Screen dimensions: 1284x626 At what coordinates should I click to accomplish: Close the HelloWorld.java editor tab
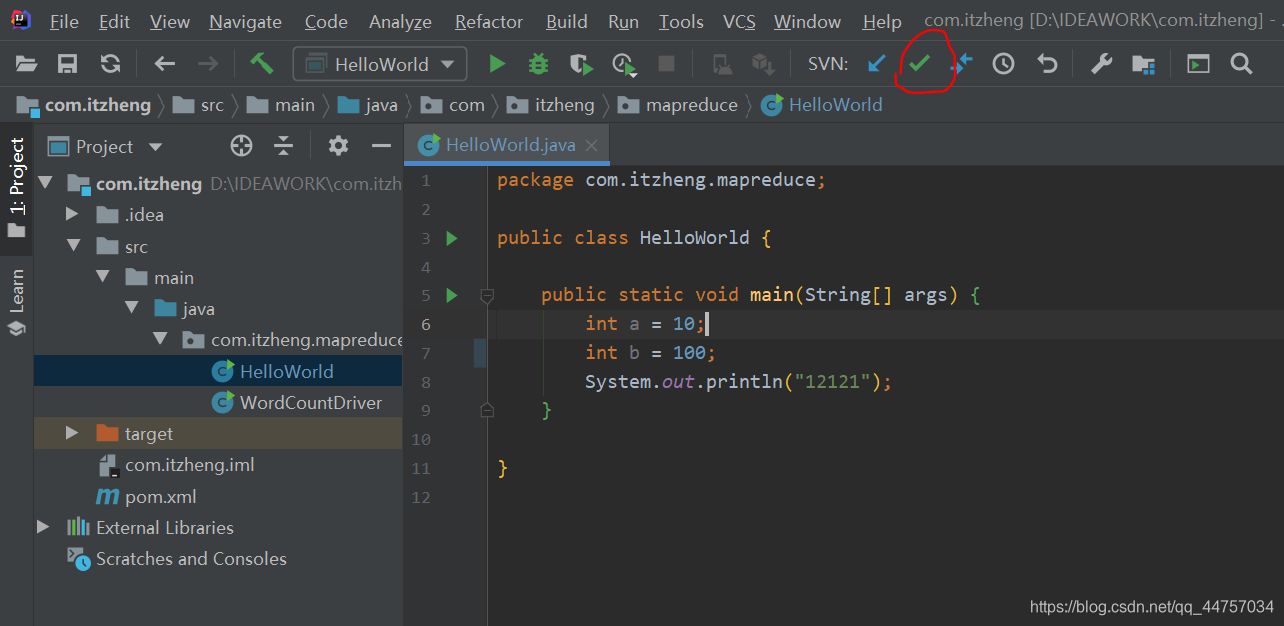click(591, 146)
